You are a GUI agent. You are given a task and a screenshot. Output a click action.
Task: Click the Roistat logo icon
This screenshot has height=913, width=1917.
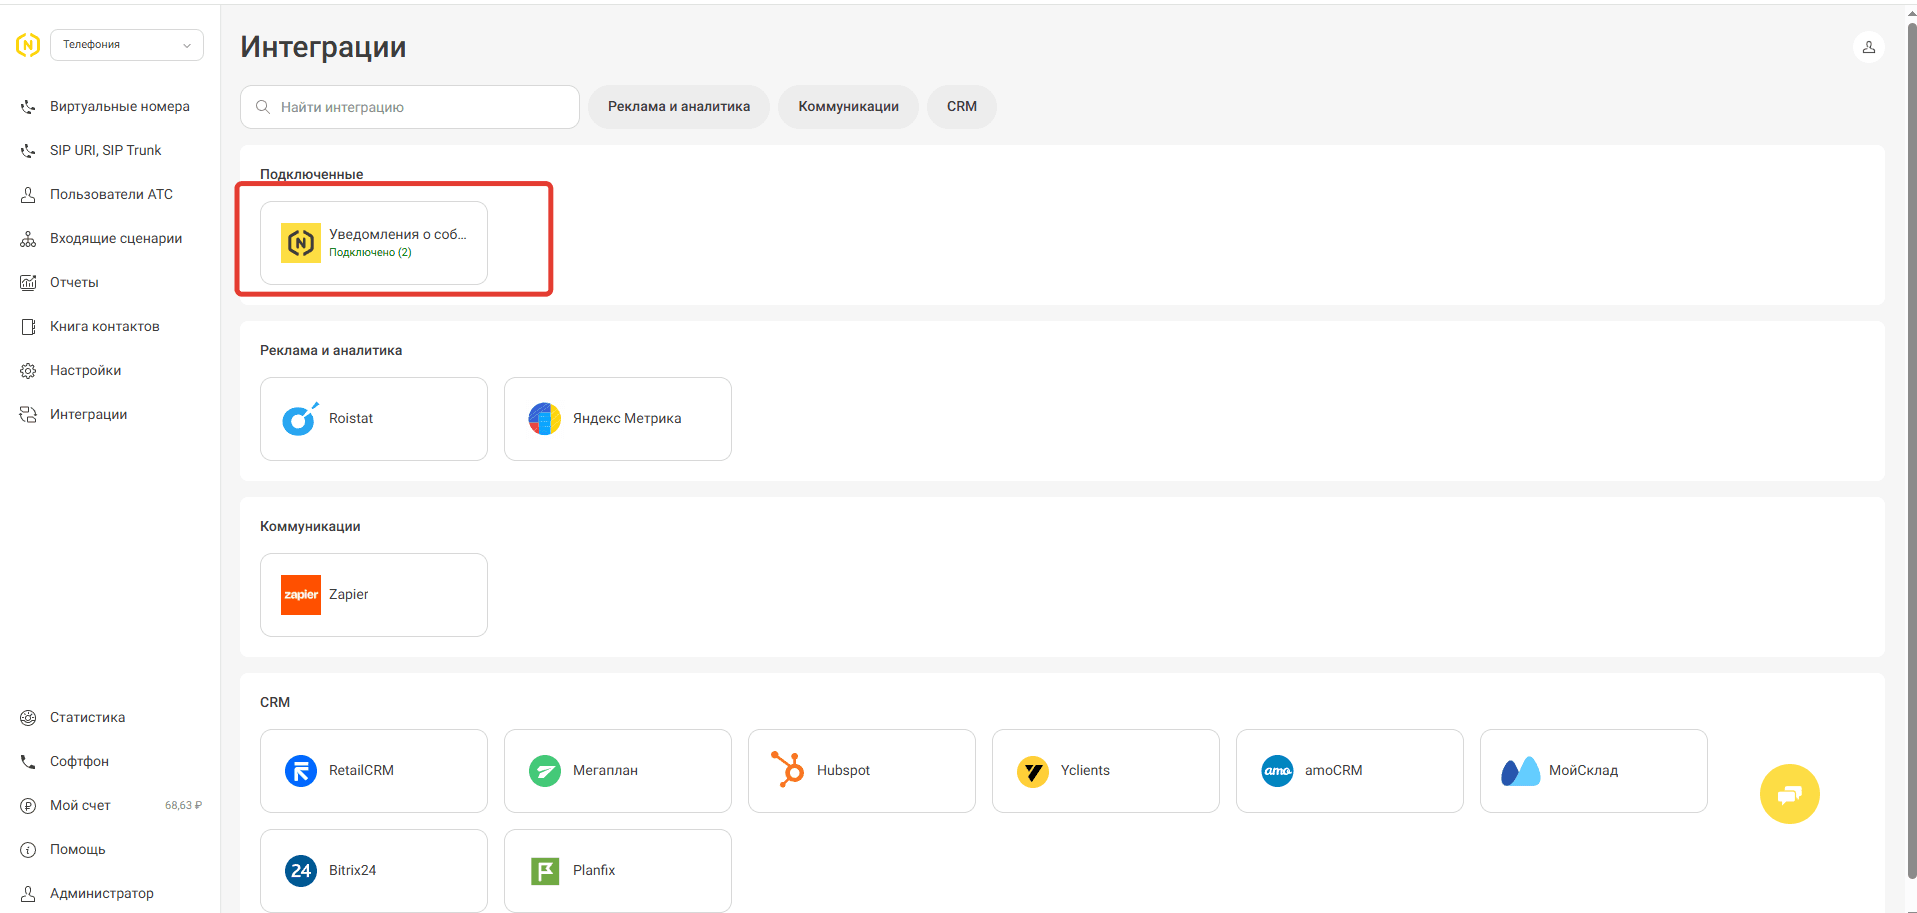(x=300, y=419)
